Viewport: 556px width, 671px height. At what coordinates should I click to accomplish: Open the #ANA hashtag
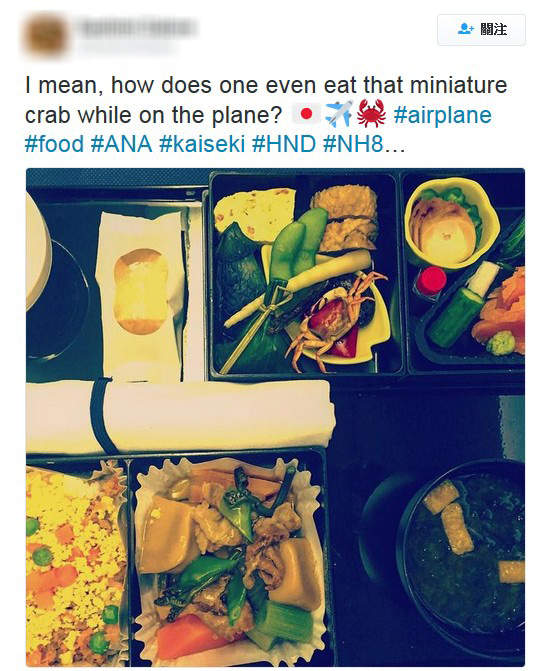point(122,143)
